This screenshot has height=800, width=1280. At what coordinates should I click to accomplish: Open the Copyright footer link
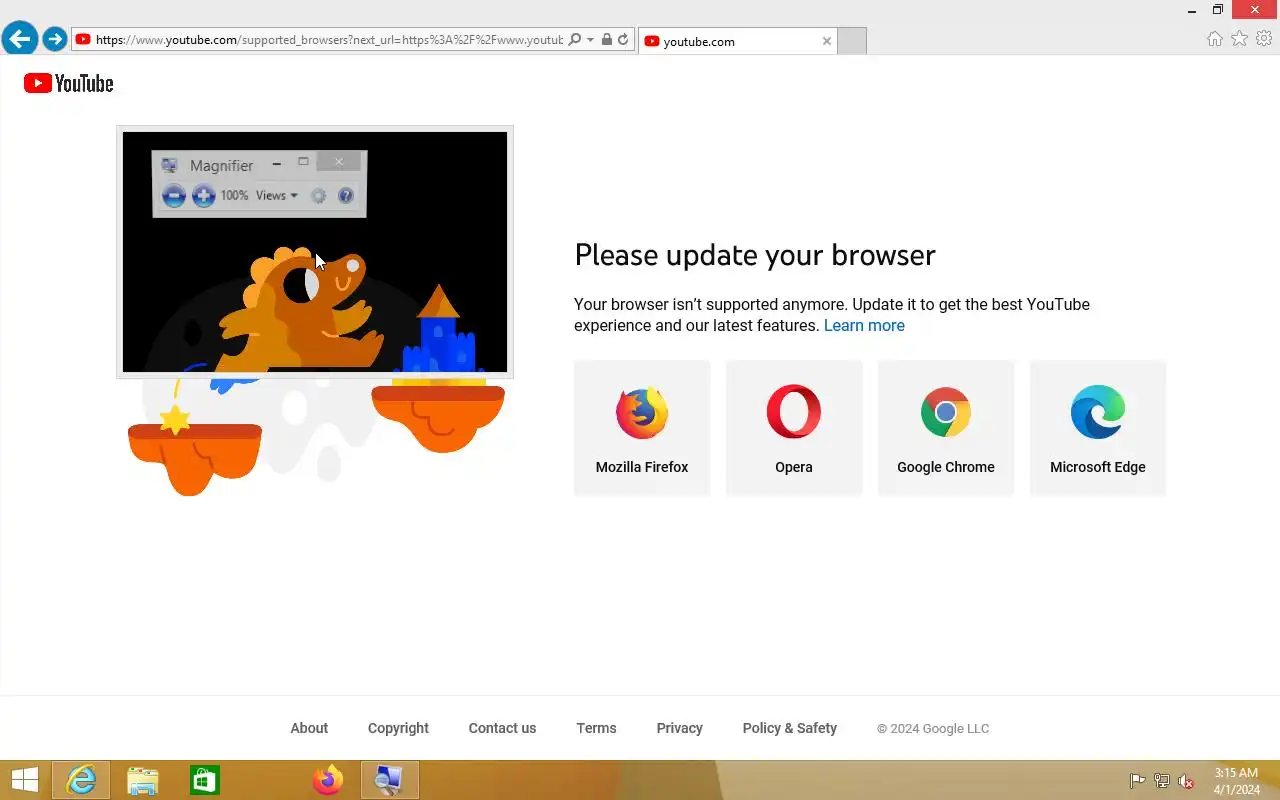click(x=398, y=728)
